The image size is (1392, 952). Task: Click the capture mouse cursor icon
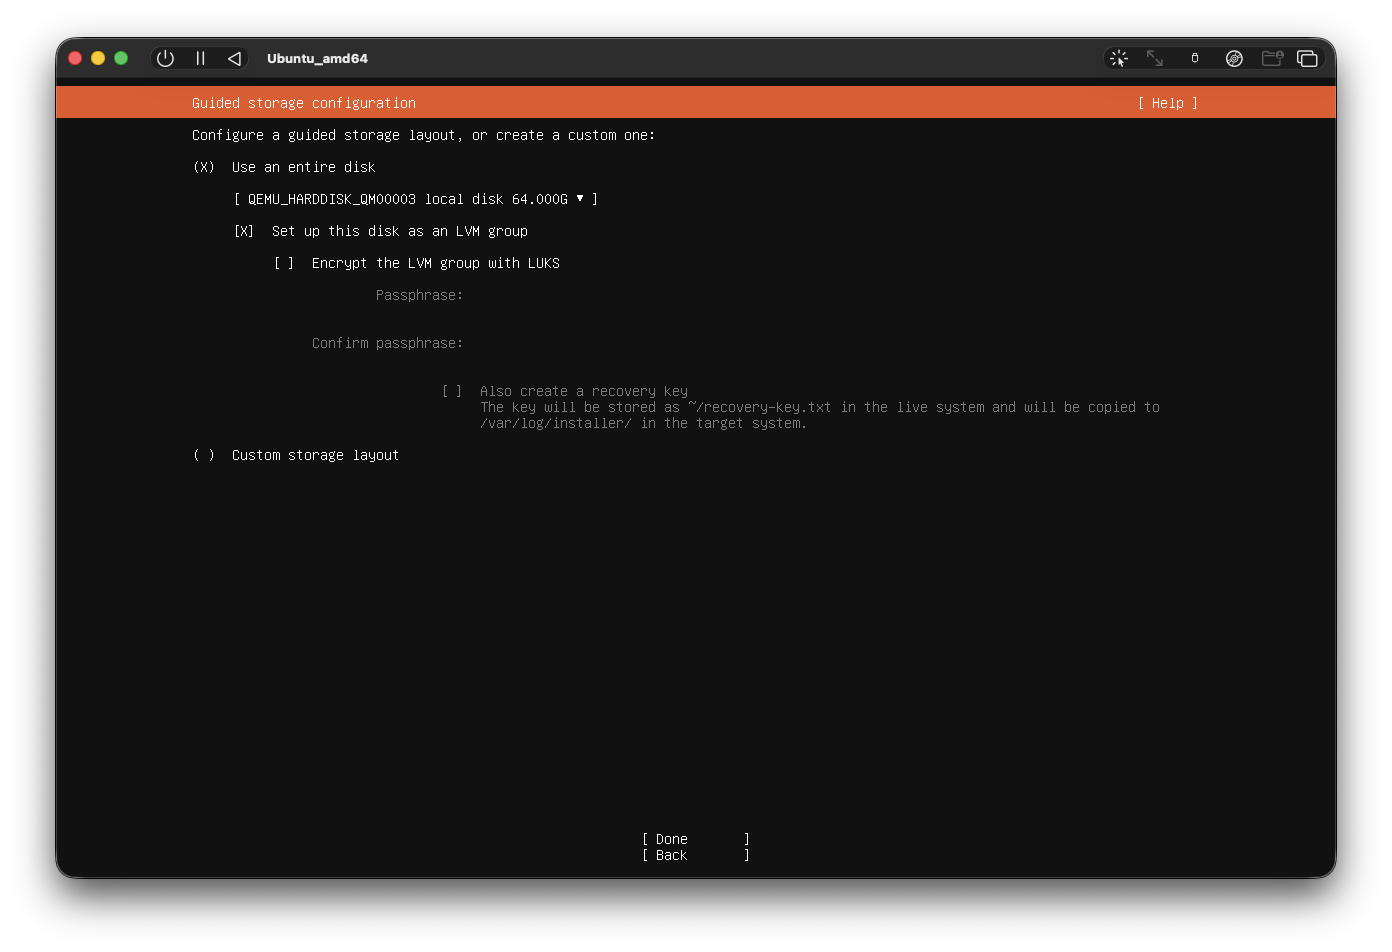coord(1119,58)
